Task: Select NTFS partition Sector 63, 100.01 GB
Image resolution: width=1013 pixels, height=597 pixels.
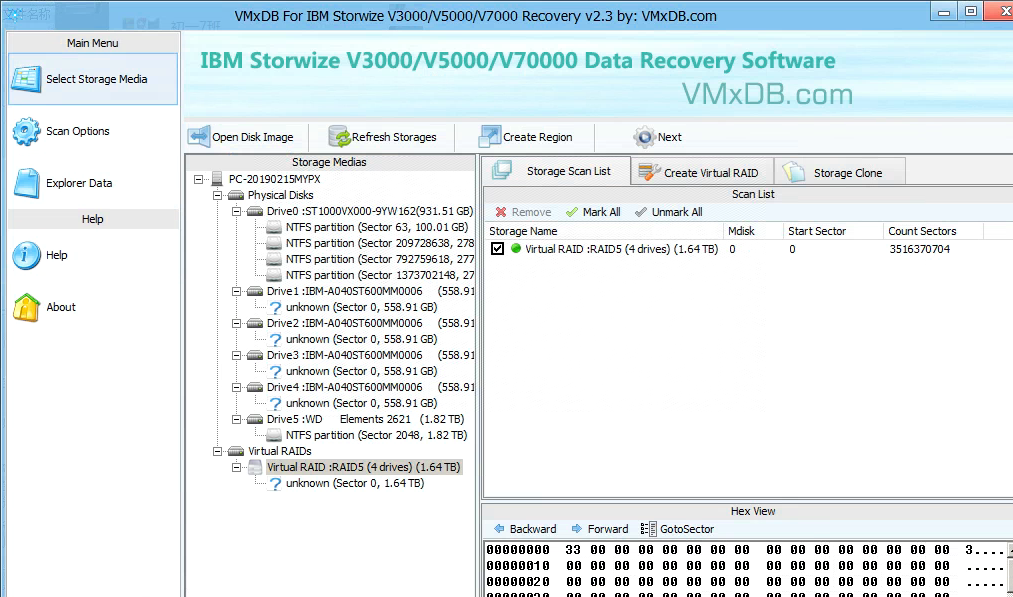Action: tap(377, 227)
